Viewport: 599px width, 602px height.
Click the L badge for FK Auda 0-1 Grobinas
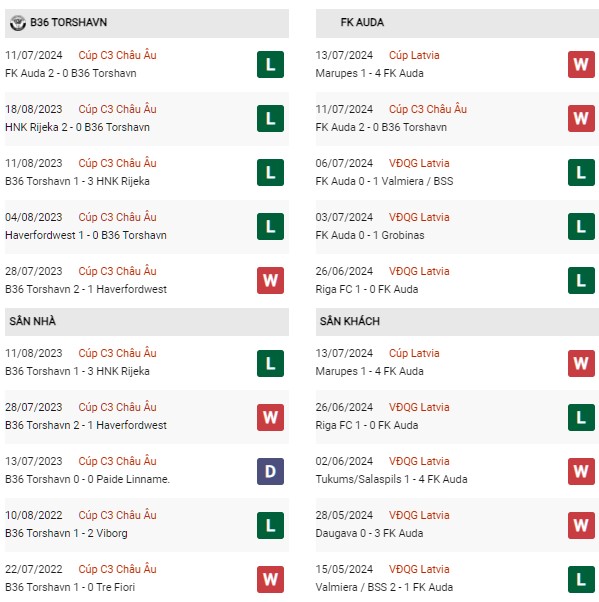click(581, 227)
